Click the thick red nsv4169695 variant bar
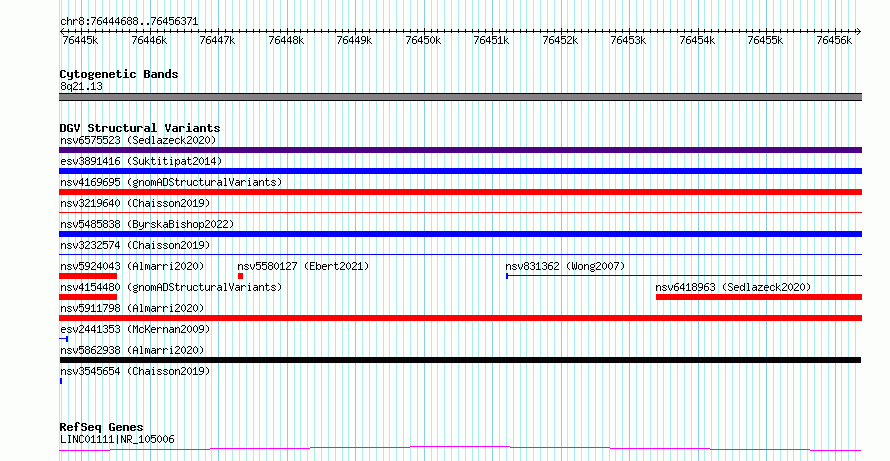 (x=460, y=192)
